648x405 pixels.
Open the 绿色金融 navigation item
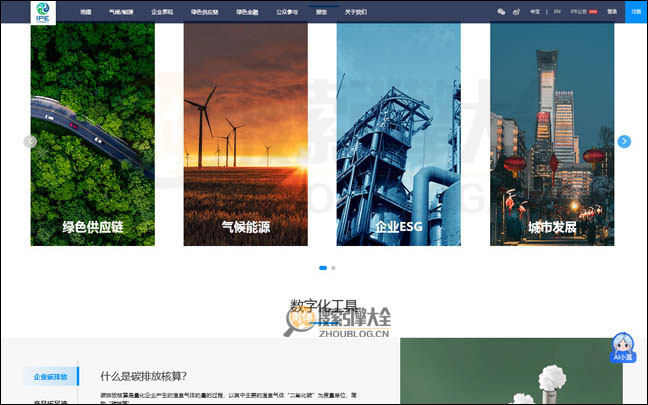pos(247,12)
